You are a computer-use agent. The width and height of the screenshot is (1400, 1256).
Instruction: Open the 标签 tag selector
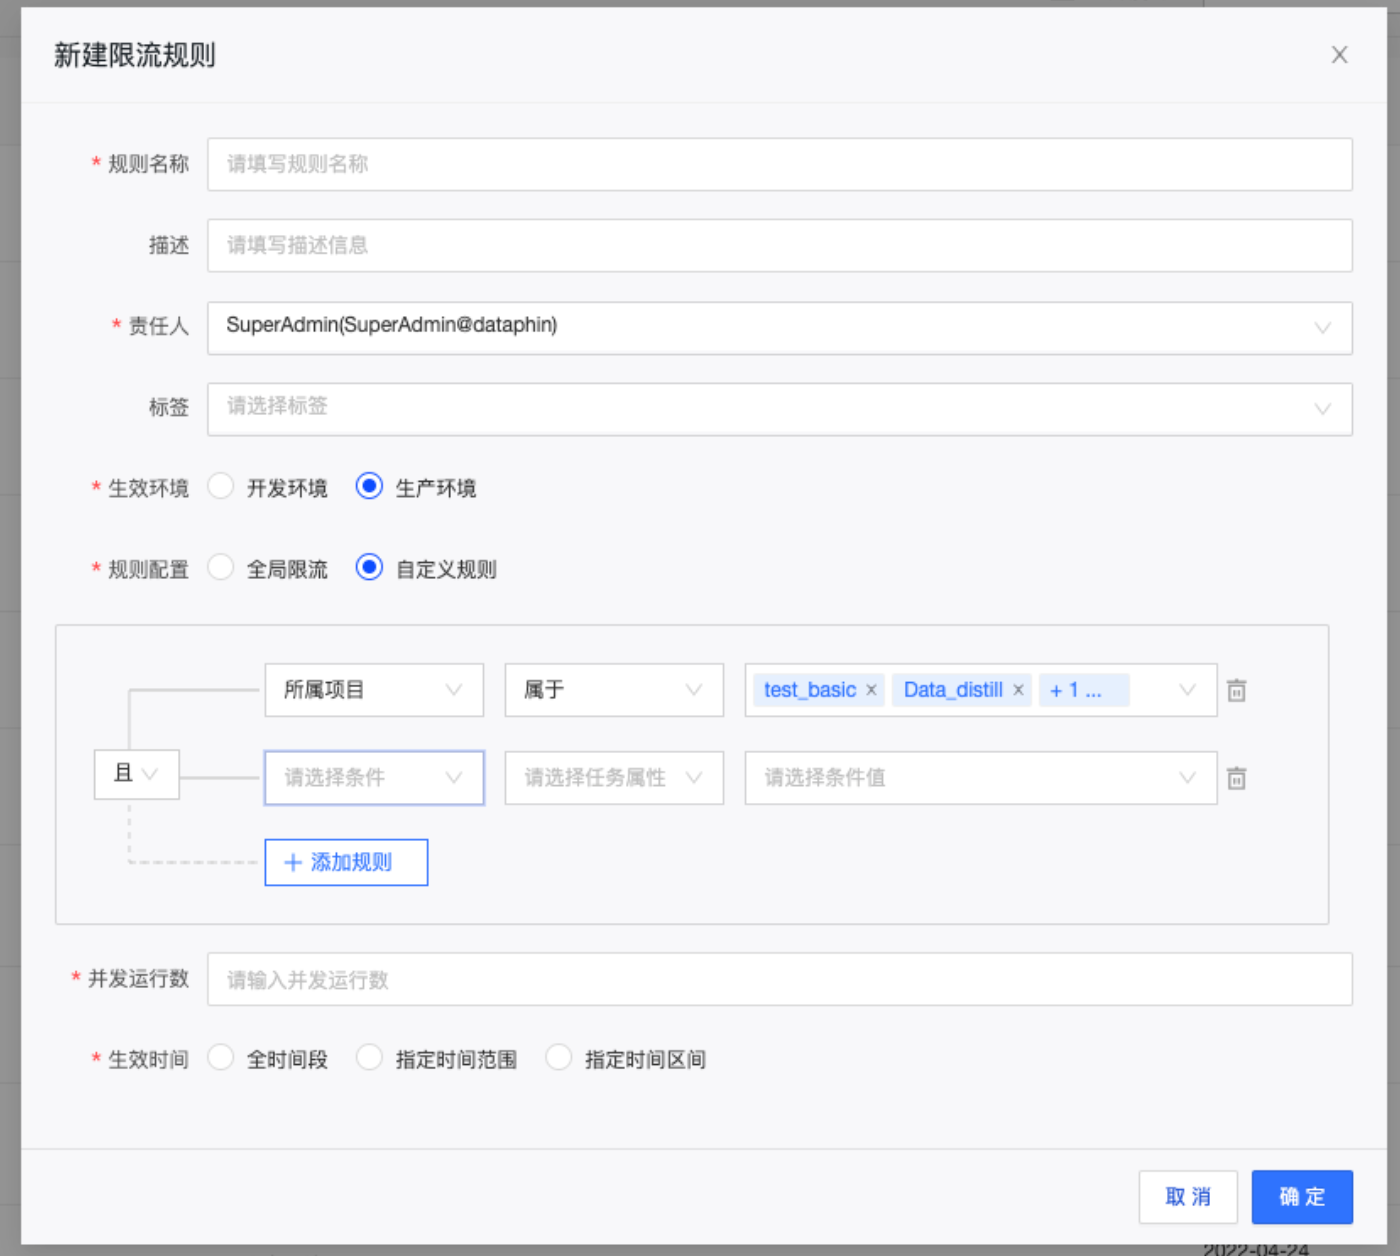pos(778,408)
